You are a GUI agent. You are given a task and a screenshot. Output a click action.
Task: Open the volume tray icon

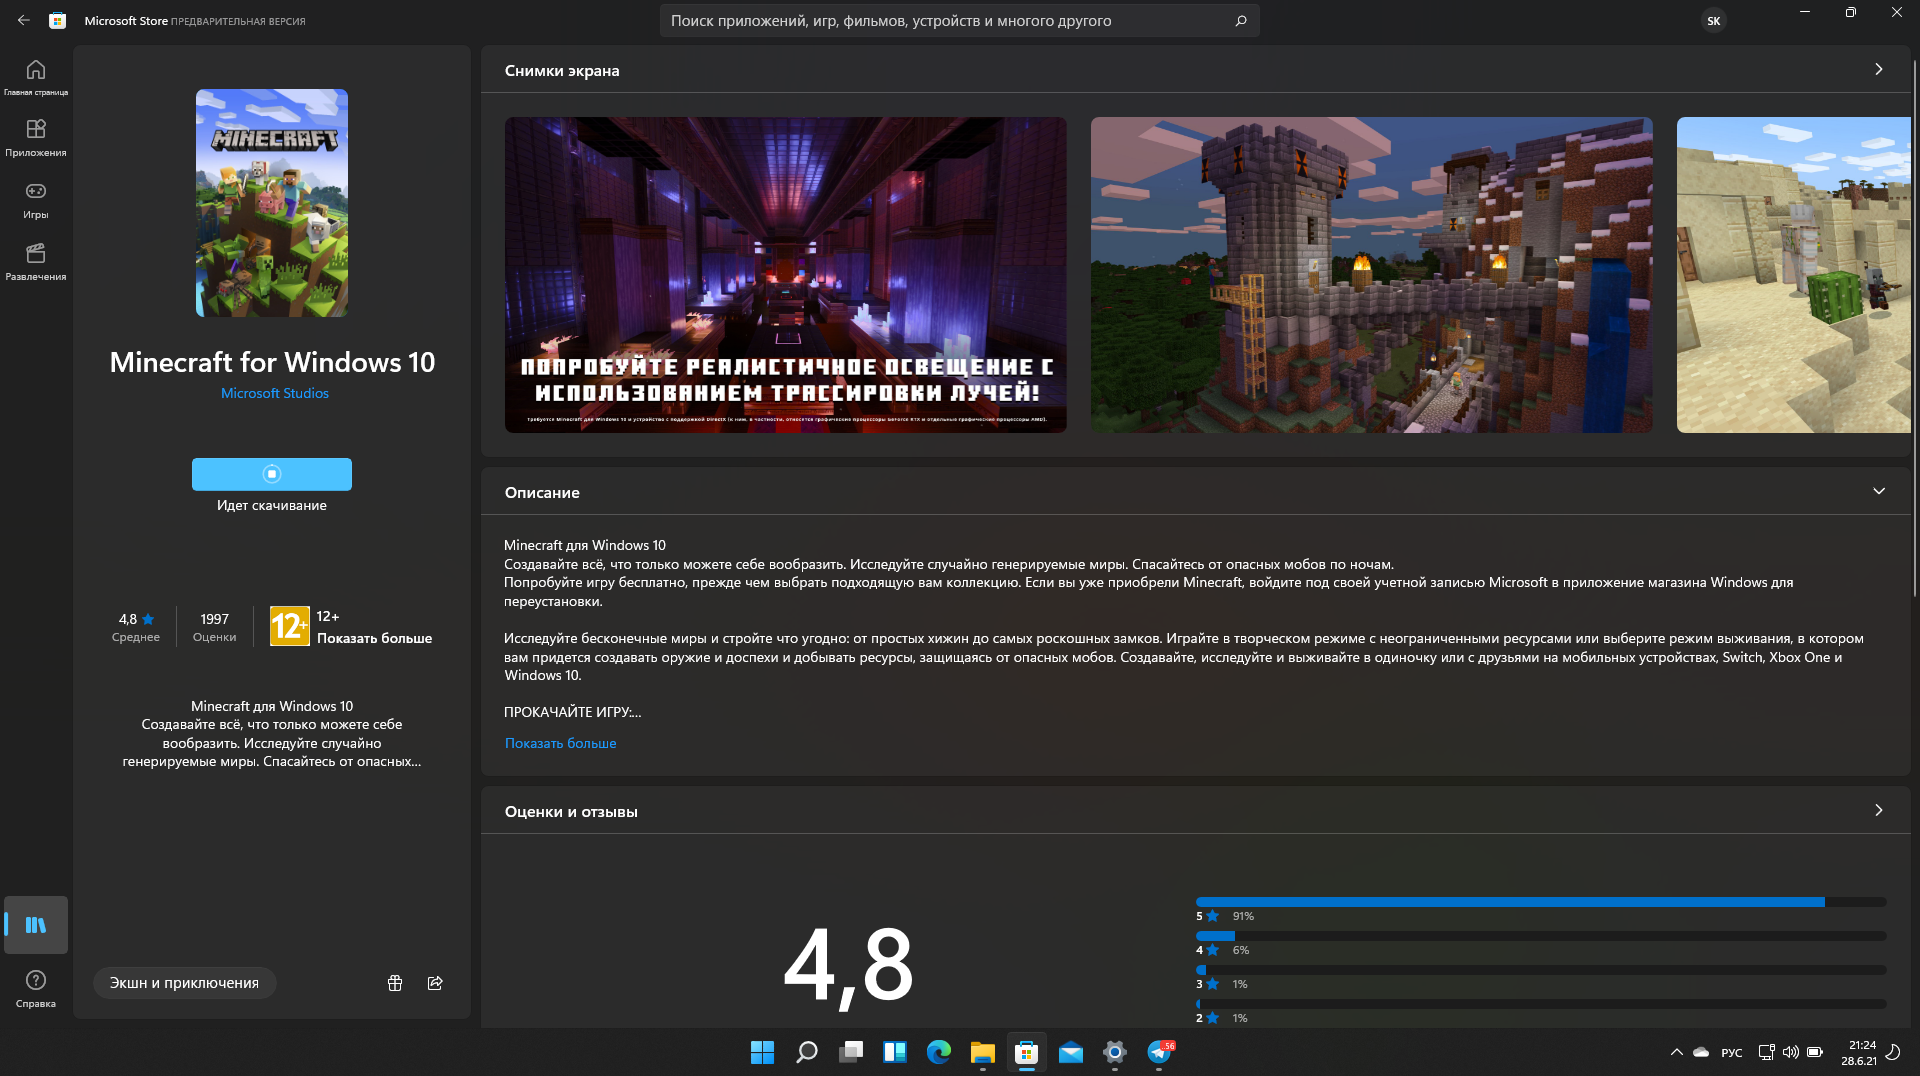coord(1790,1052)
